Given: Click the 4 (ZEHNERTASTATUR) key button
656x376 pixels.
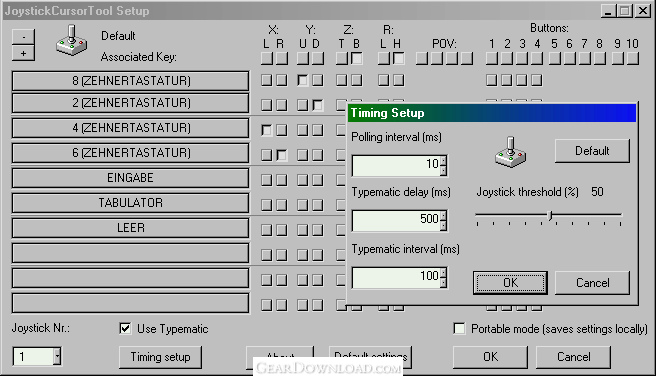Looking at the screenshot, I should (131, 128).
